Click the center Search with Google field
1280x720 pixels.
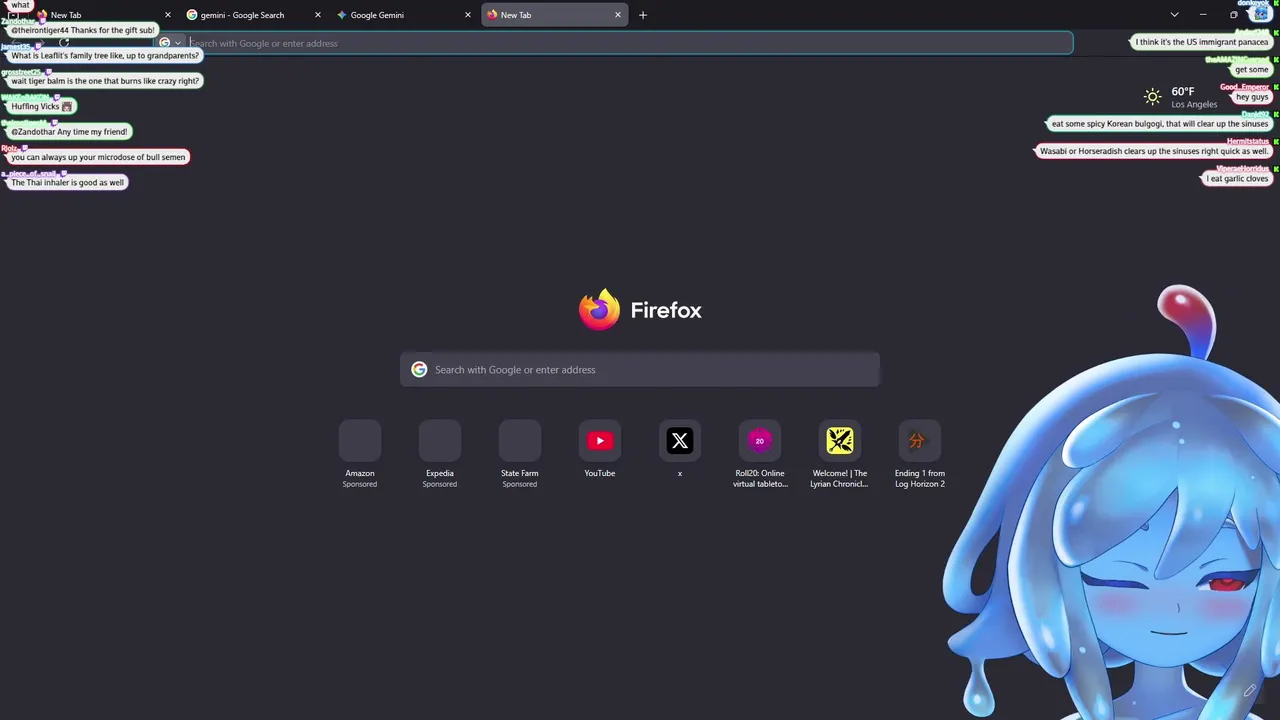(x=640, y=370)
